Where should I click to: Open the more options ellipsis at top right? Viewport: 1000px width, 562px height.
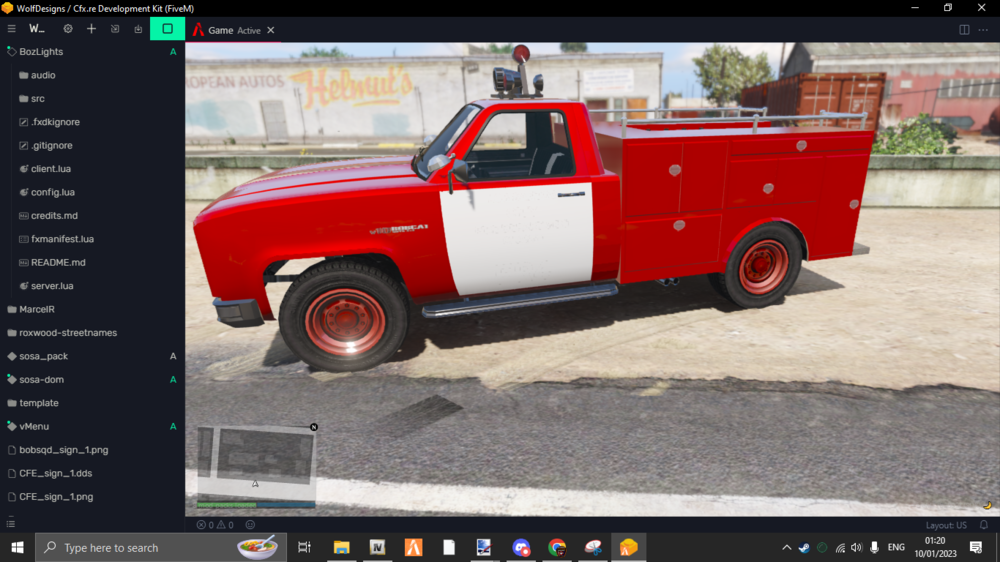point(983,30)
